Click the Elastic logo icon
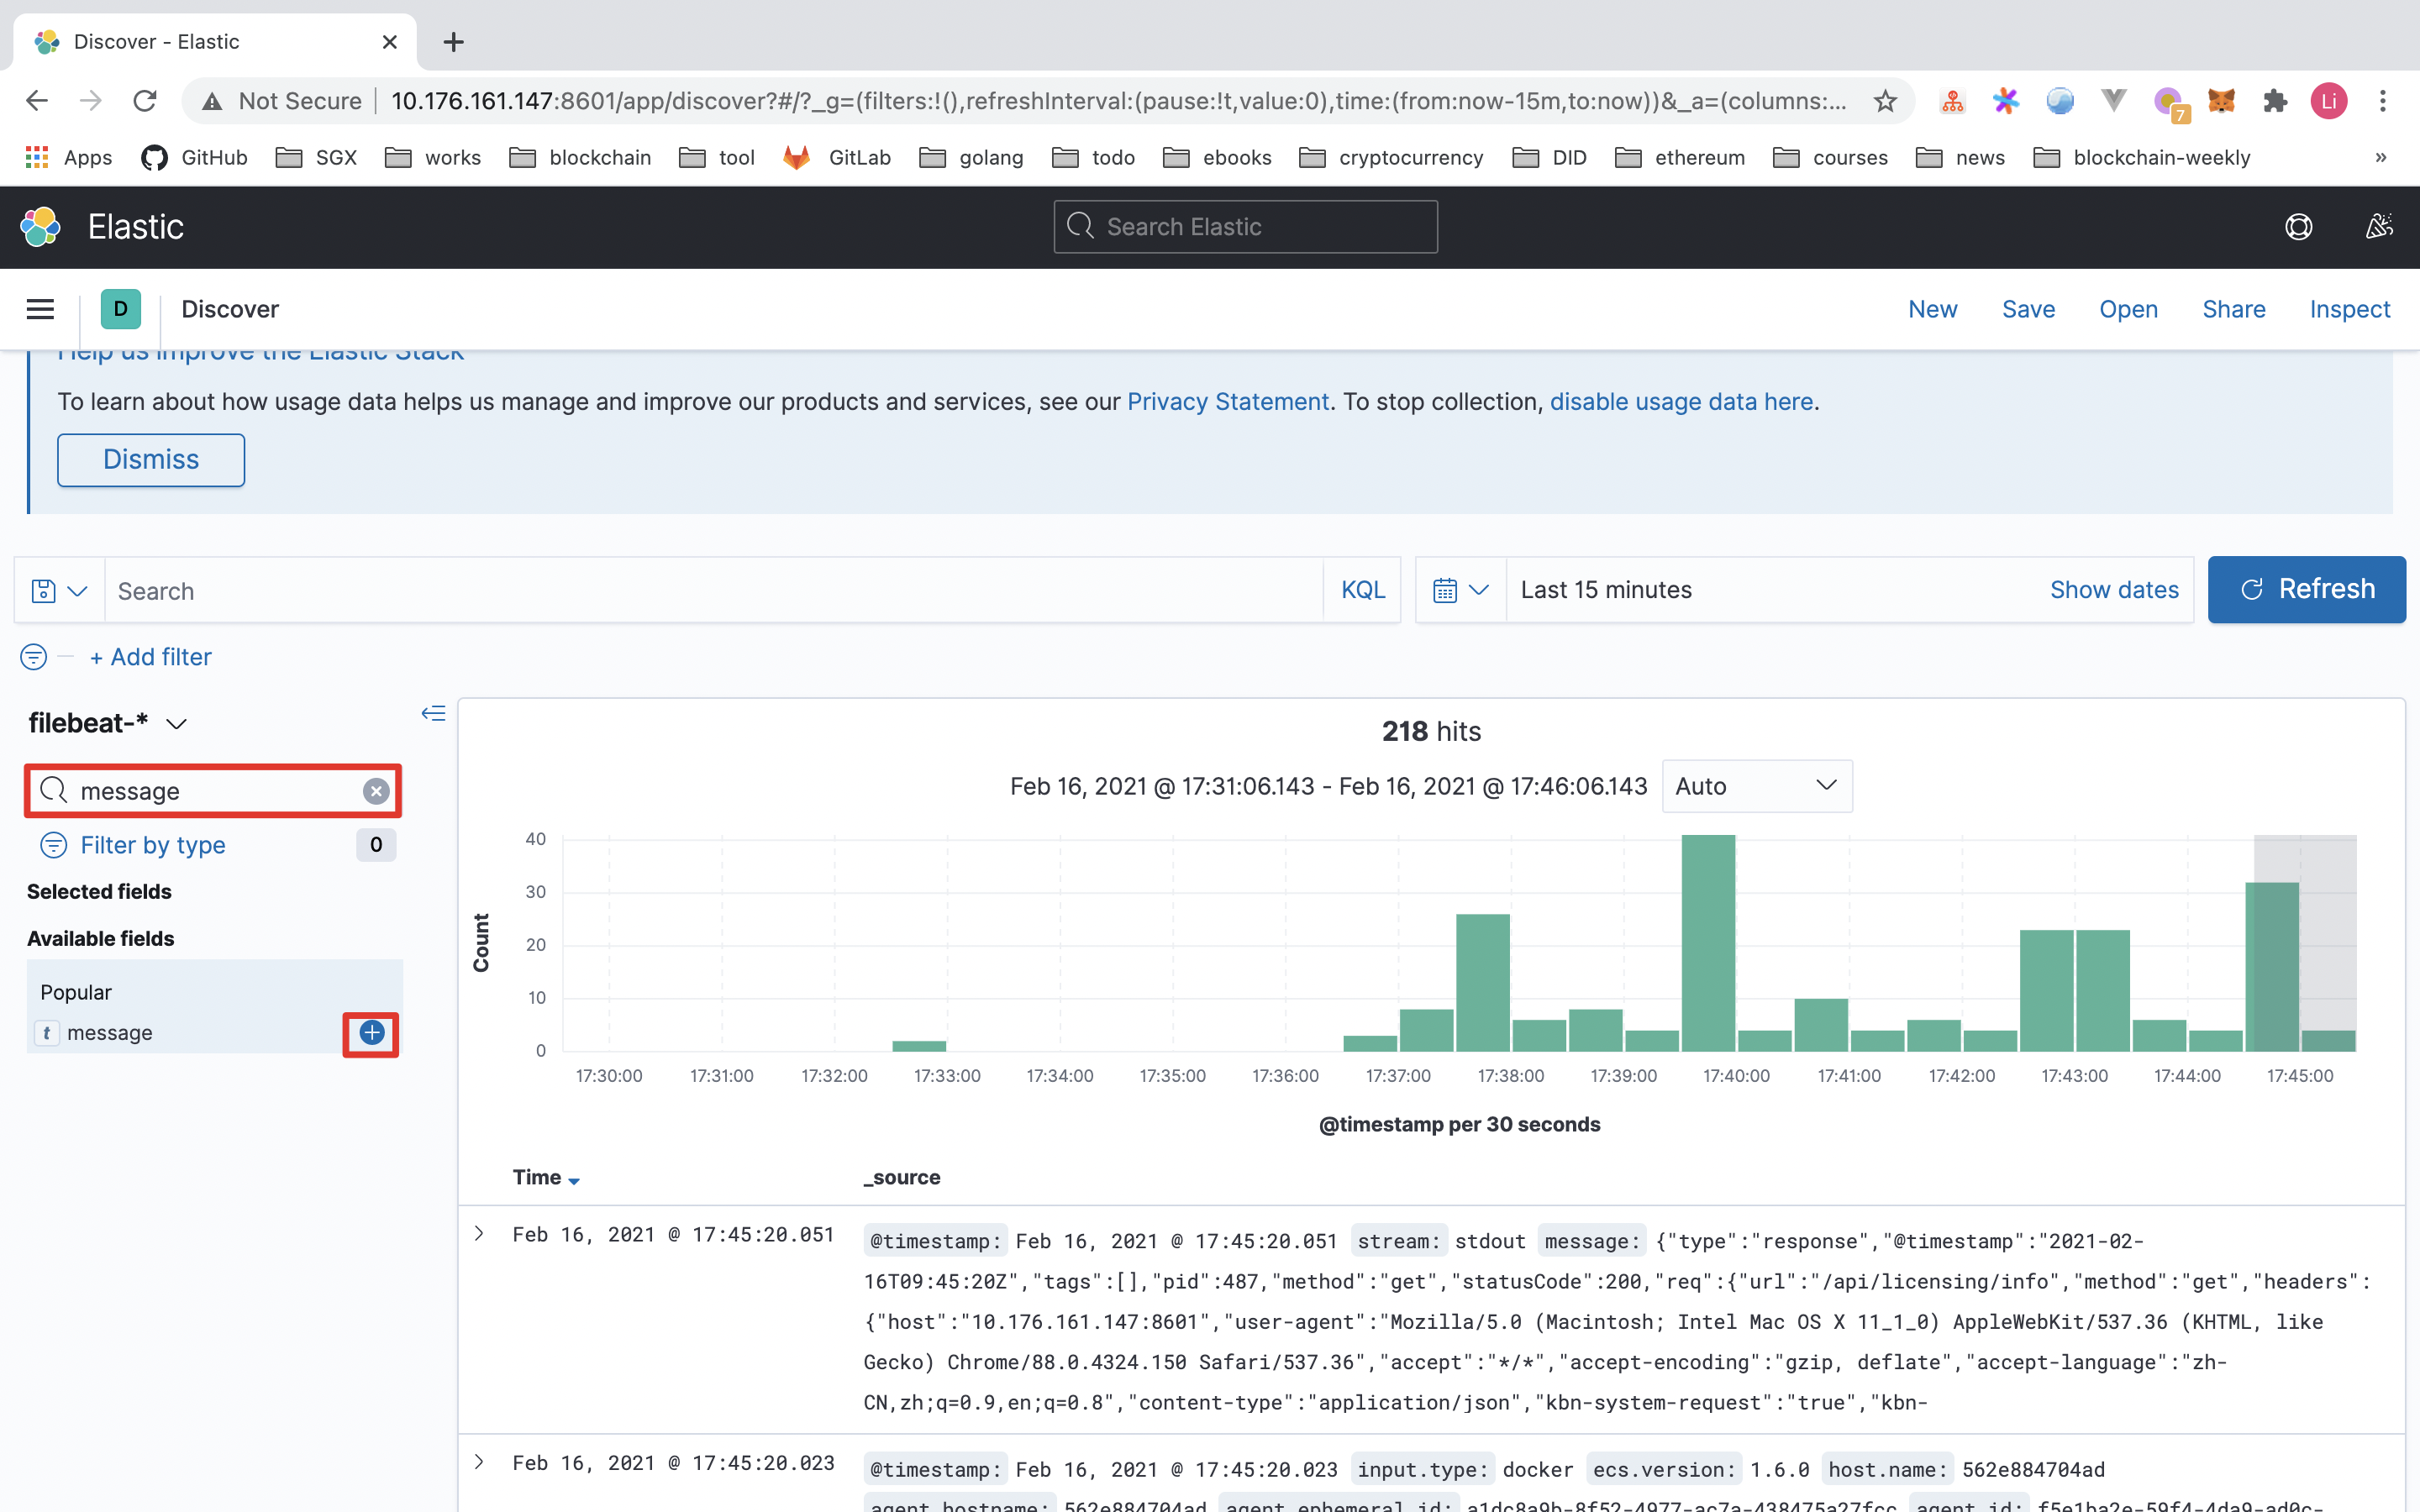The height and width of the screenshot is (1512, 2420). click(x=41, y=227)
